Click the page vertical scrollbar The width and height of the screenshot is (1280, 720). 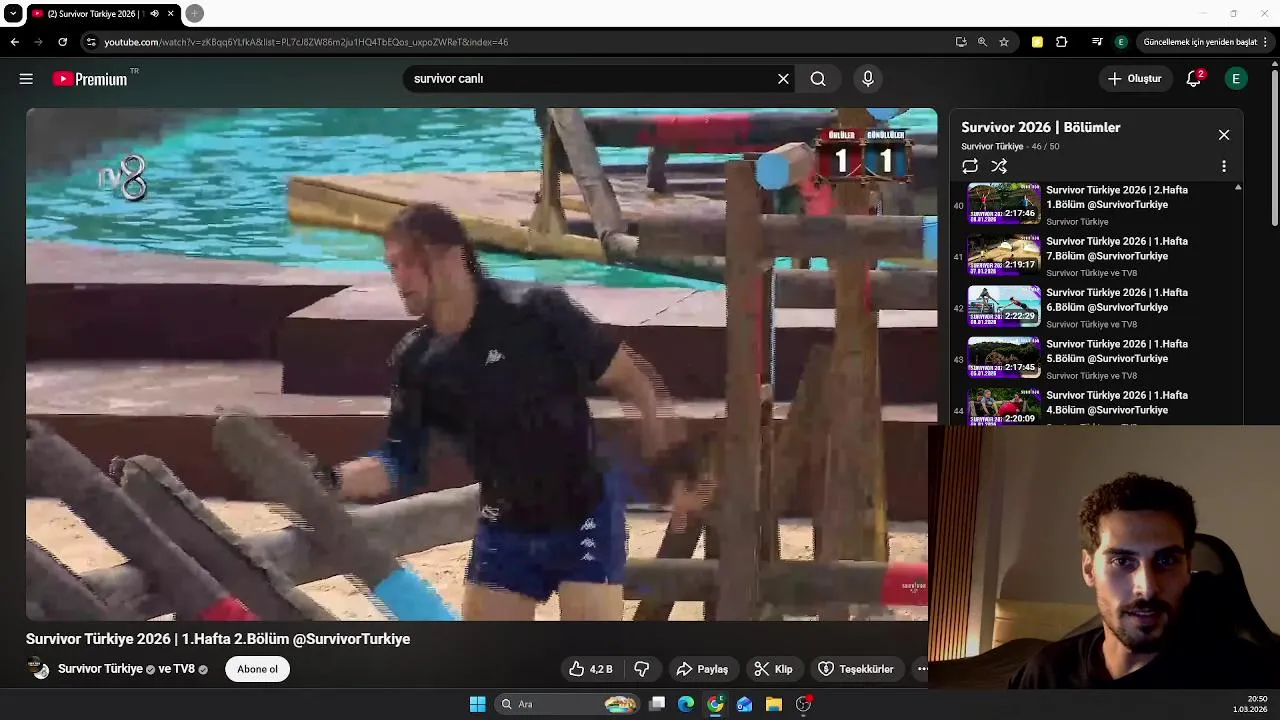tap(1274, 147)
